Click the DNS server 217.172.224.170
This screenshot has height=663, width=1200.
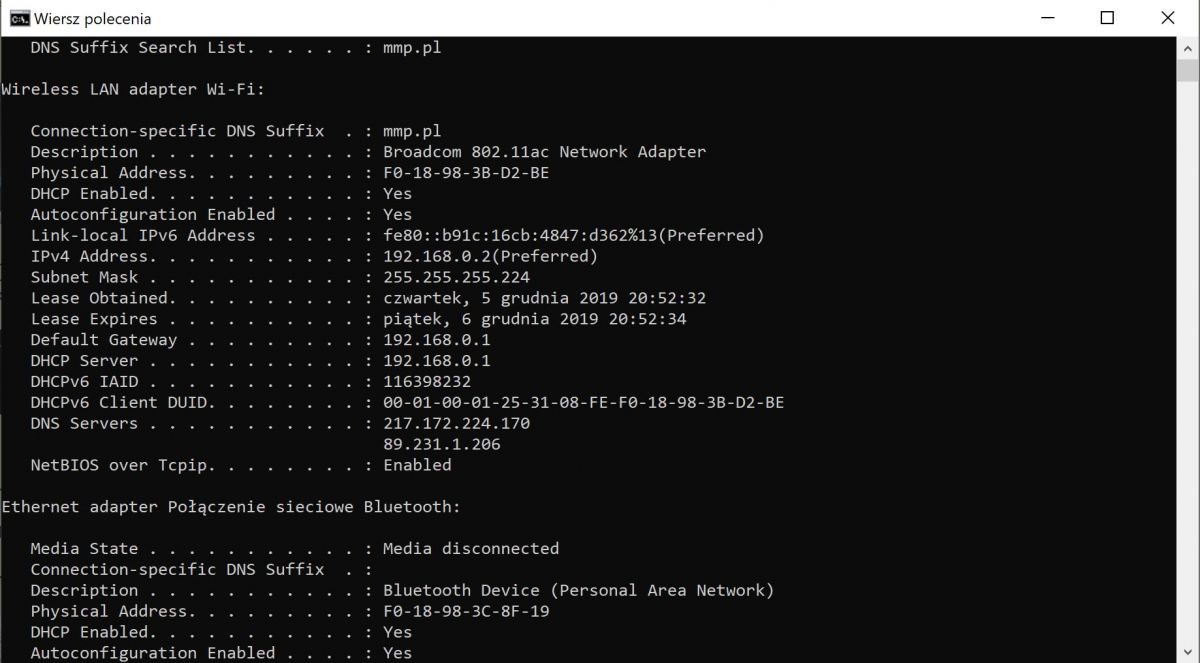pos(456,423)
